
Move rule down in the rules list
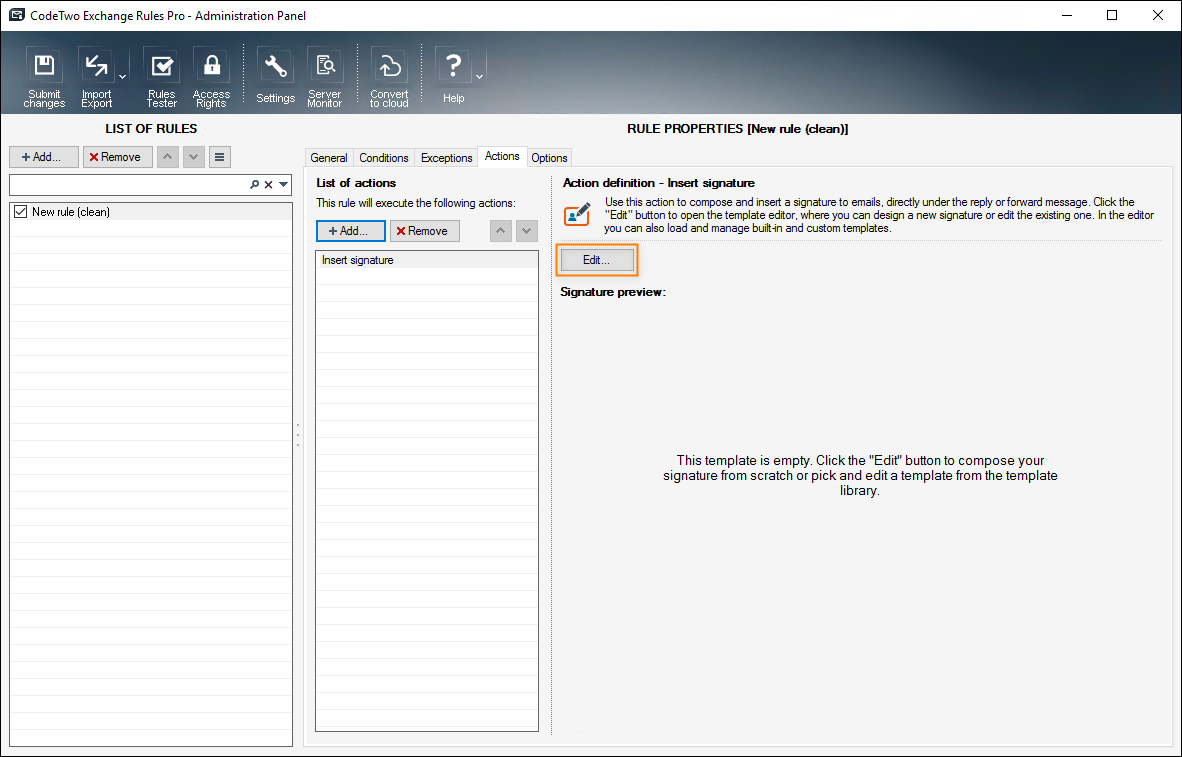(194, 157)
